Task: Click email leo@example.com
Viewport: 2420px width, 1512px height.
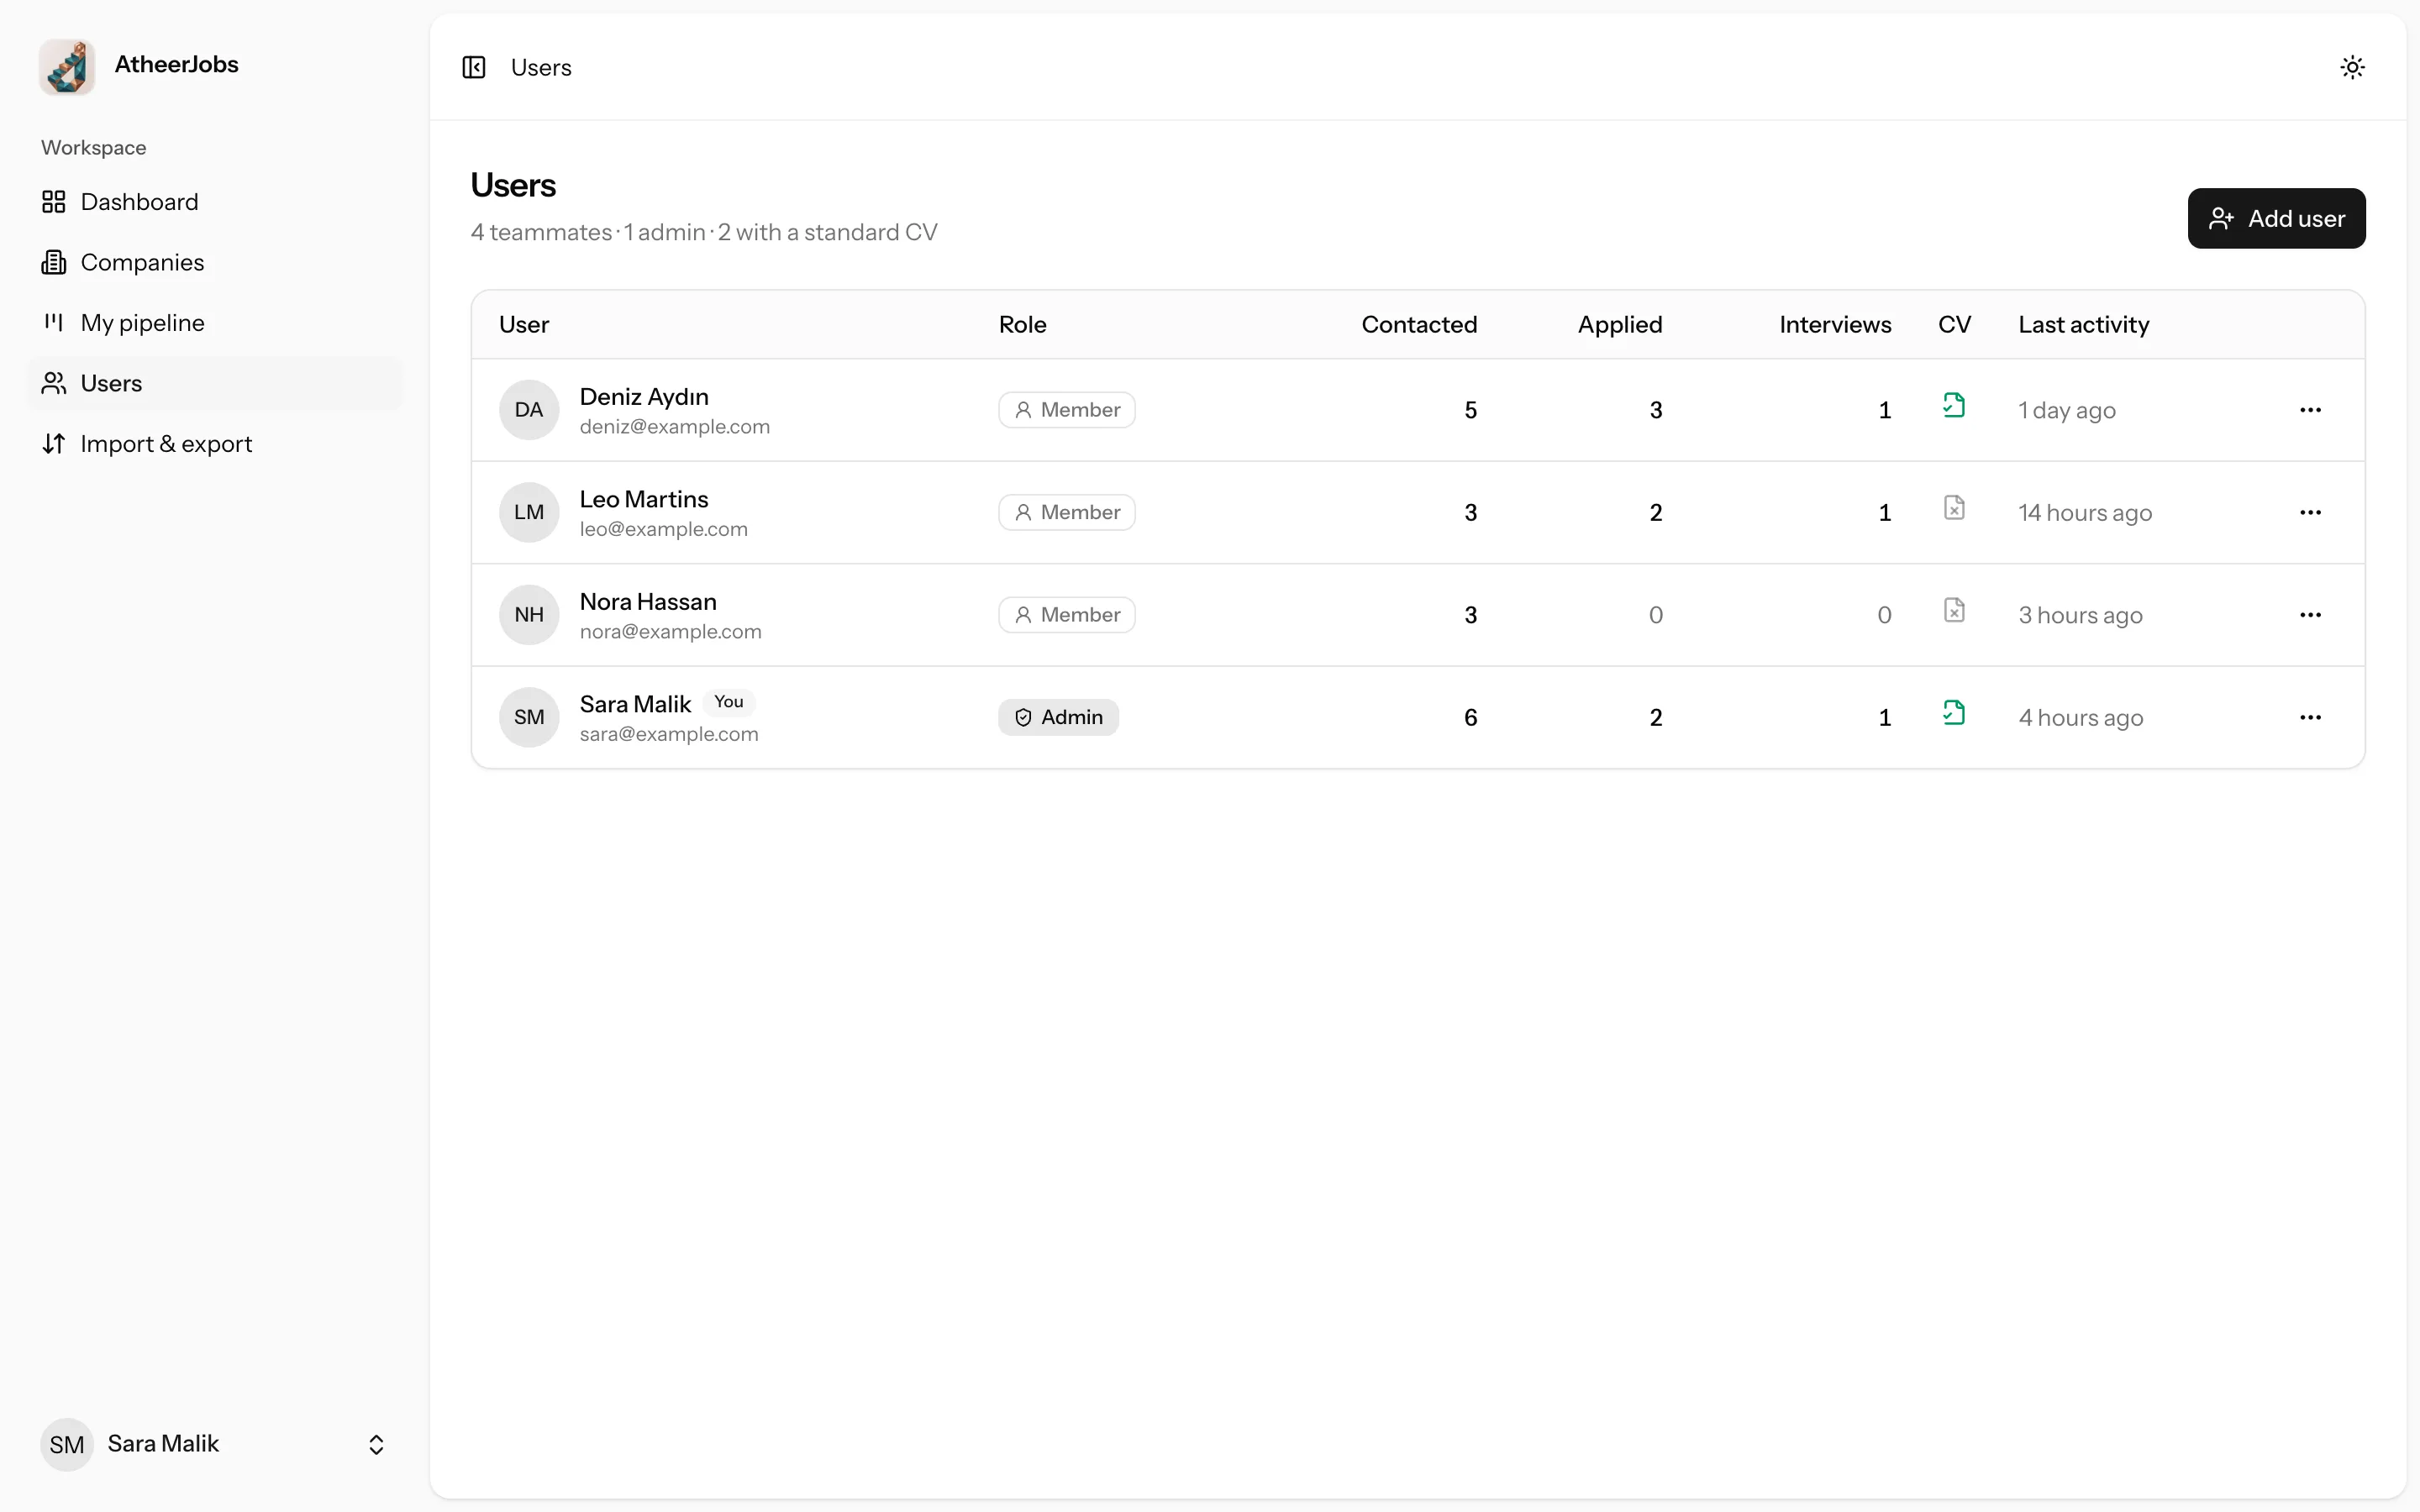Action: [664, 529]
